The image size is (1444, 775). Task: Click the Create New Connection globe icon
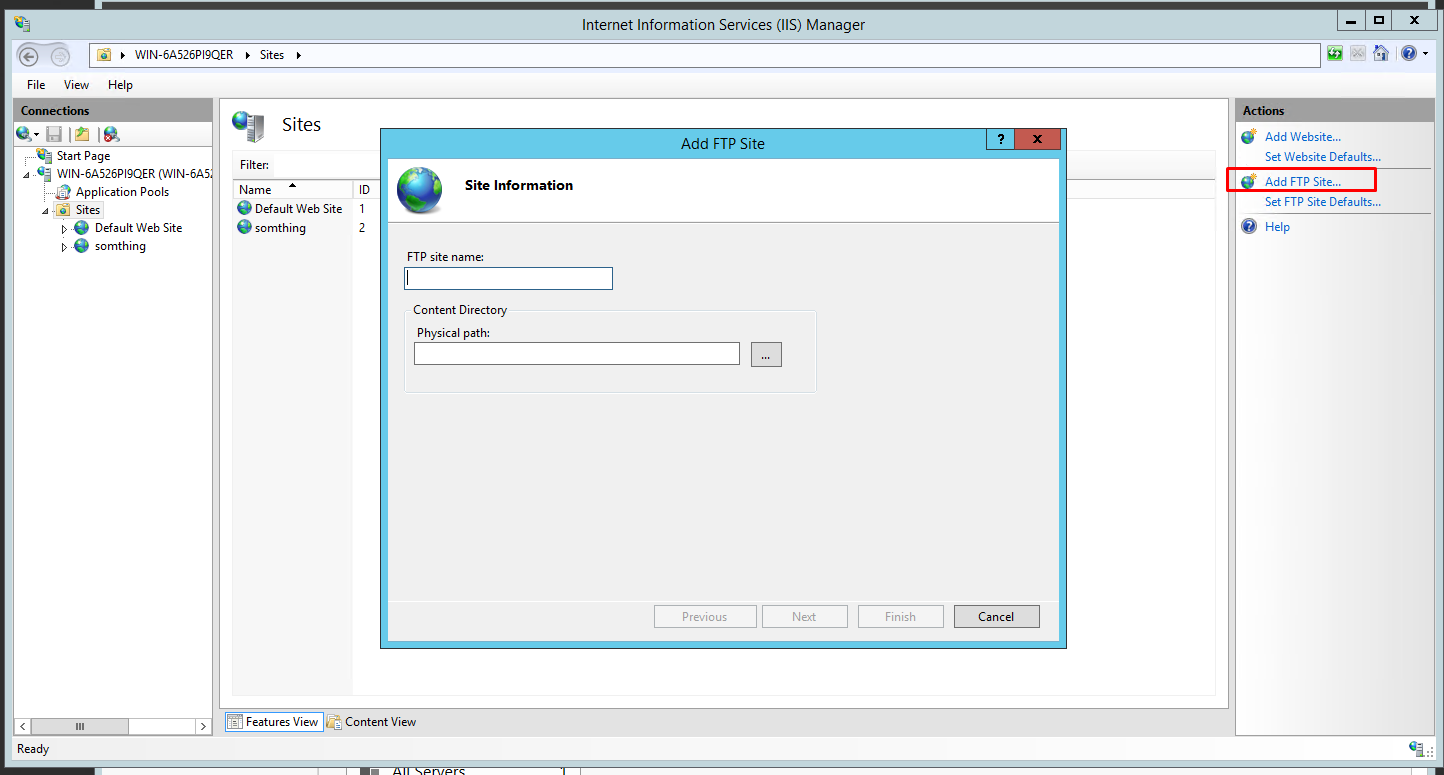[23, 133]
